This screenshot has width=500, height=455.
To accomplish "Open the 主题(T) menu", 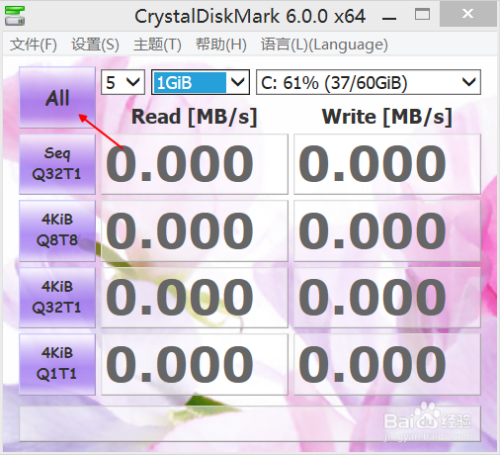I will tap(157, 44).
